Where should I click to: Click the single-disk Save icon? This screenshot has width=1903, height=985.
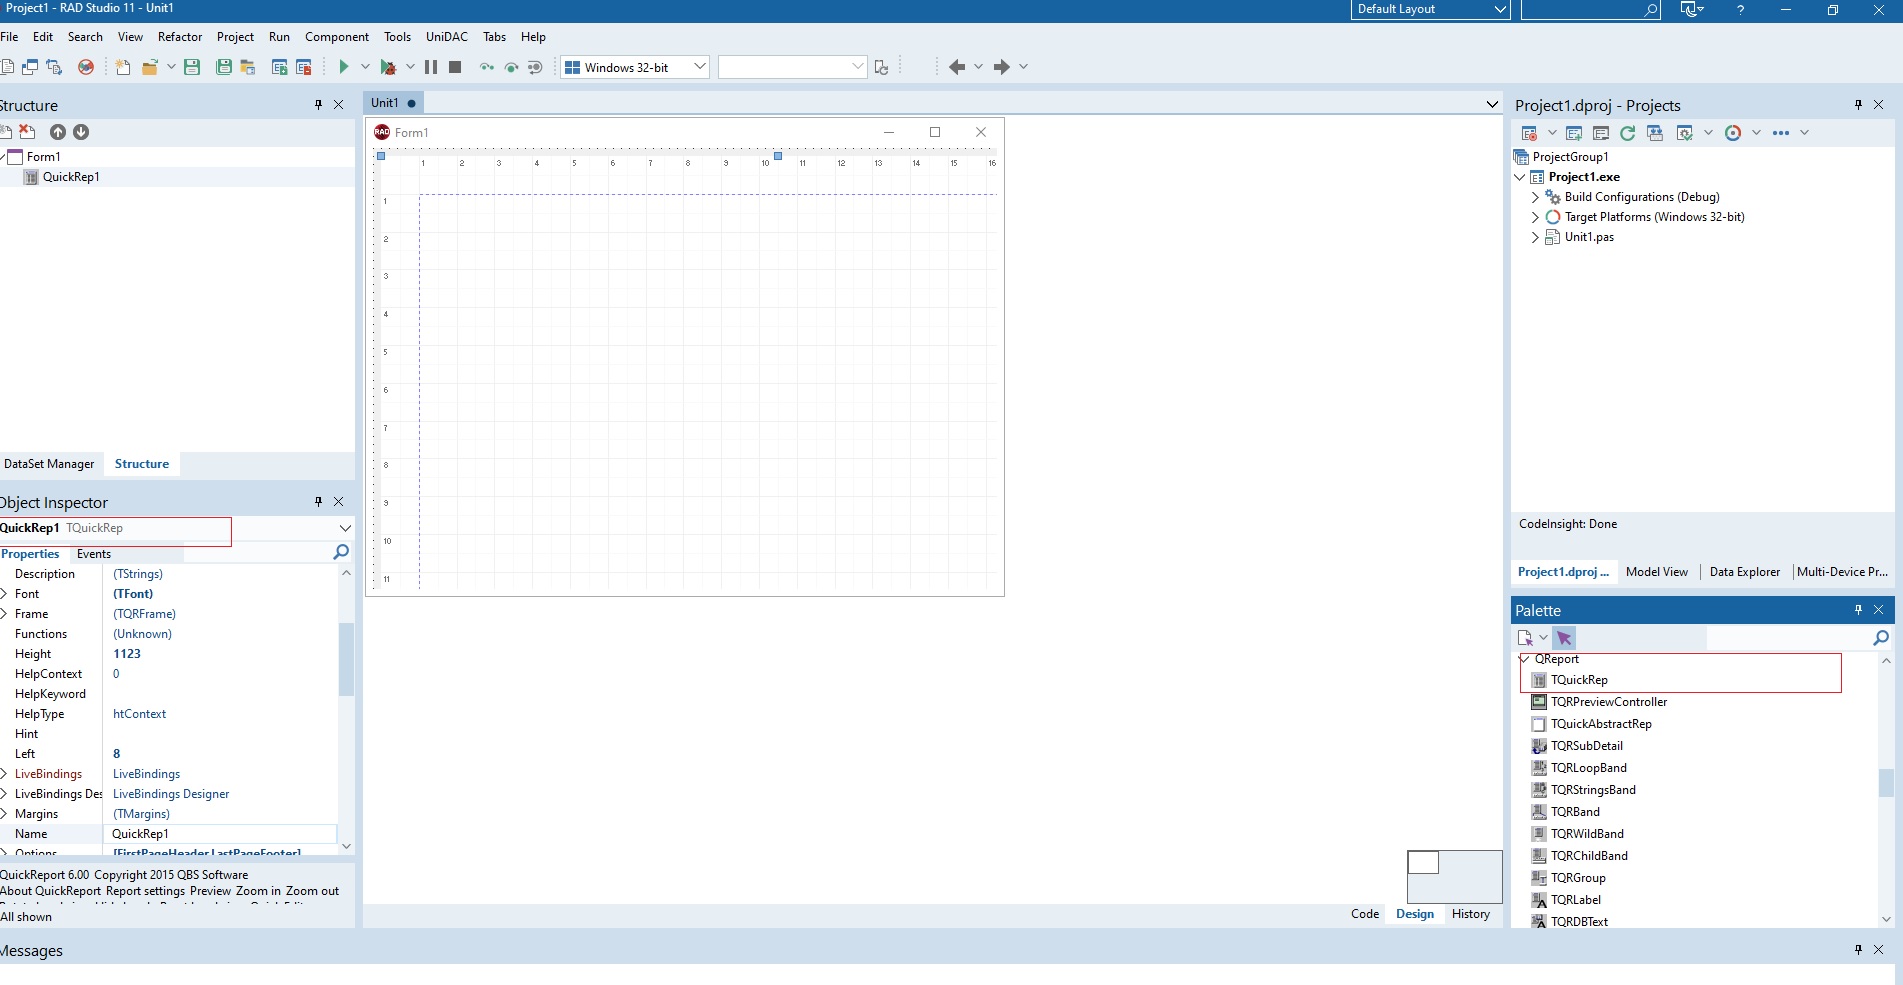point(192,67)
